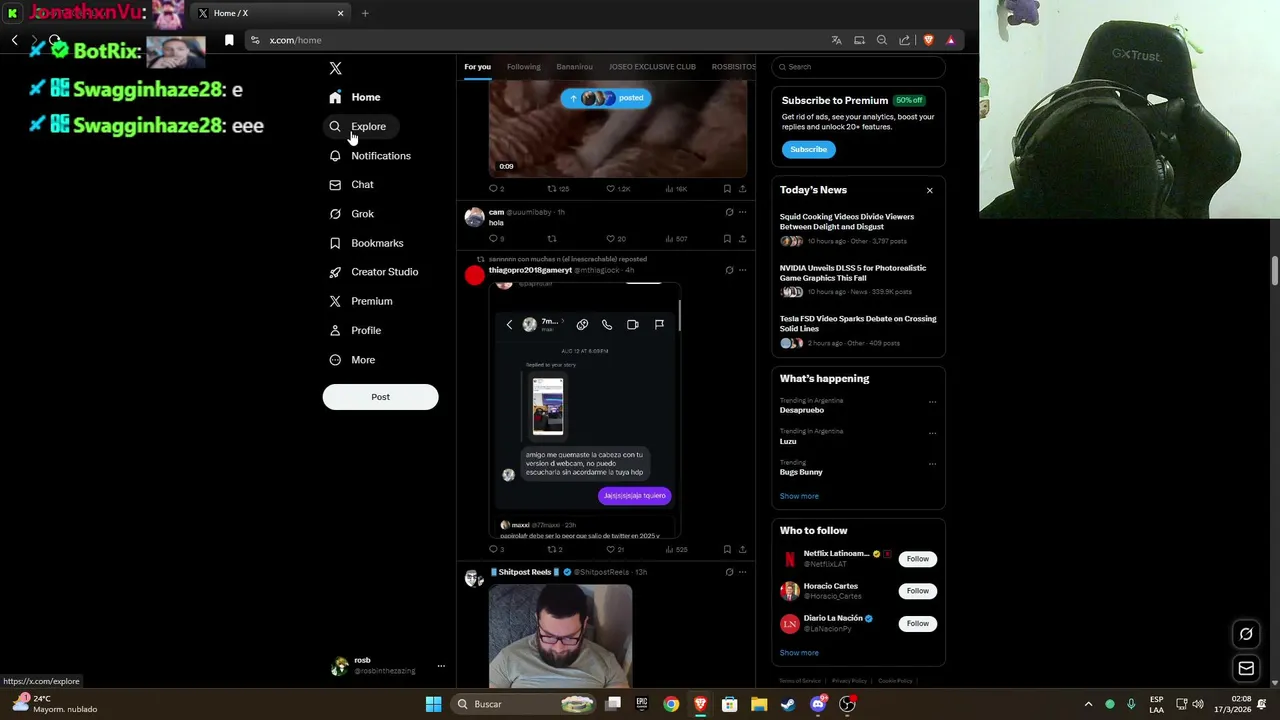The width and height of the screenshot is (1280, 720).
Task: Open options for the Luzu trend
Action: point(932,433)
